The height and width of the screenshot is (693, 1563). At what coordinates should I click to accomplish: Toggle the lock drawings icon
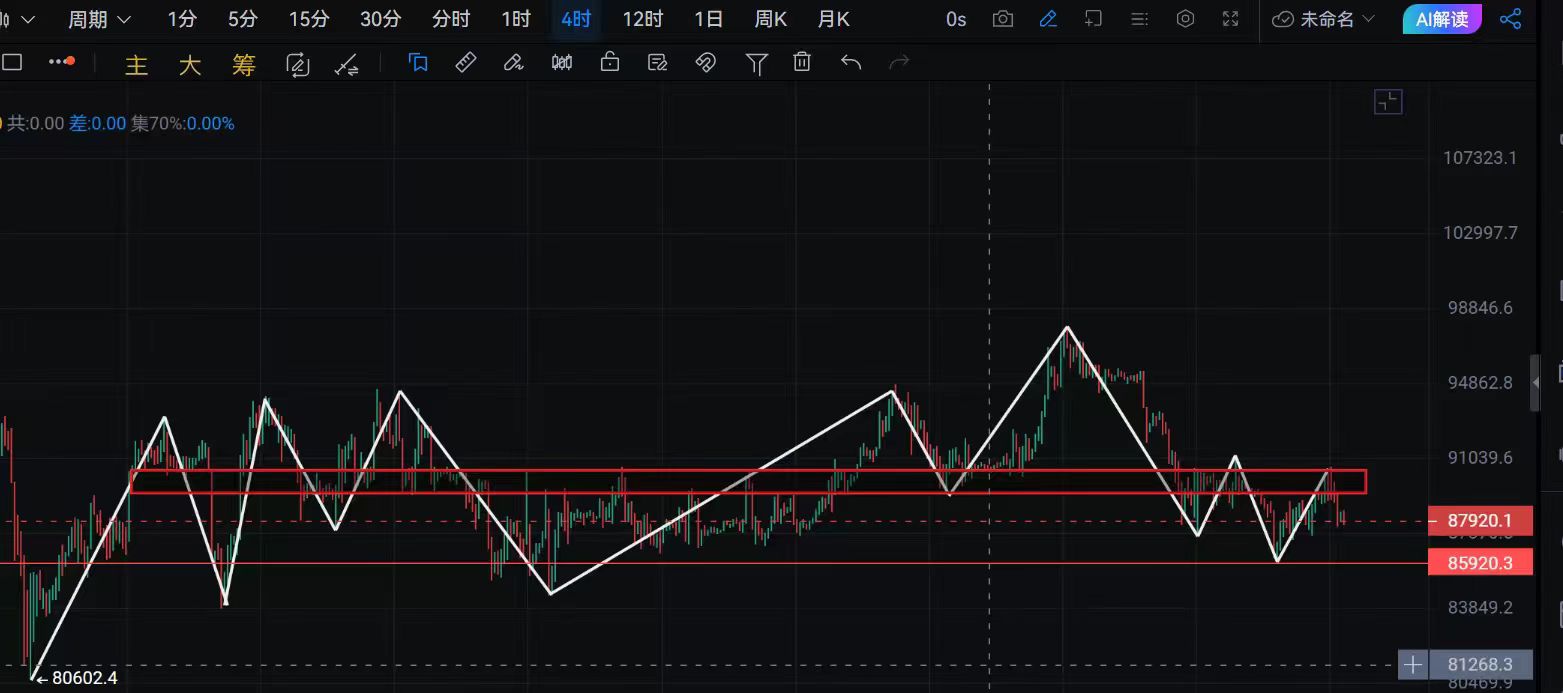tap(610, 63)
